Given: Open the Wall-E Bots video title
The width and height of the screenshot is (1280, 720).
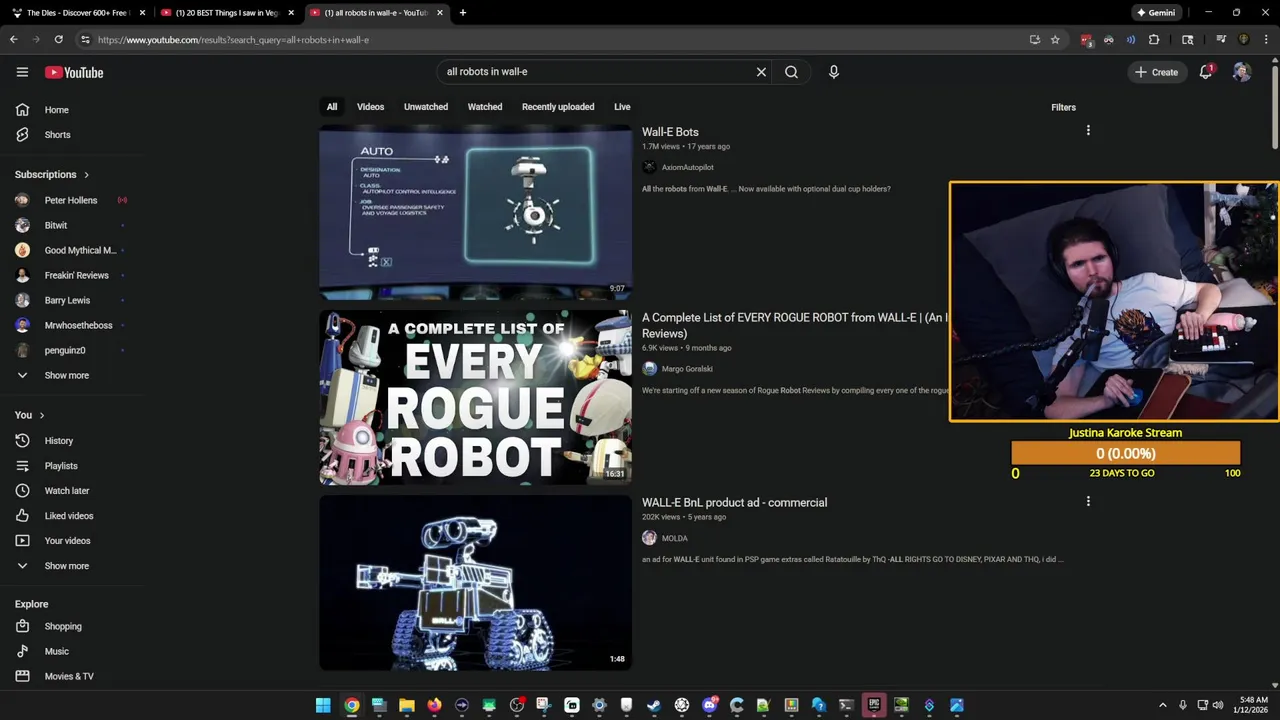Looking at the screenshot, I should [x=670, y=132].
